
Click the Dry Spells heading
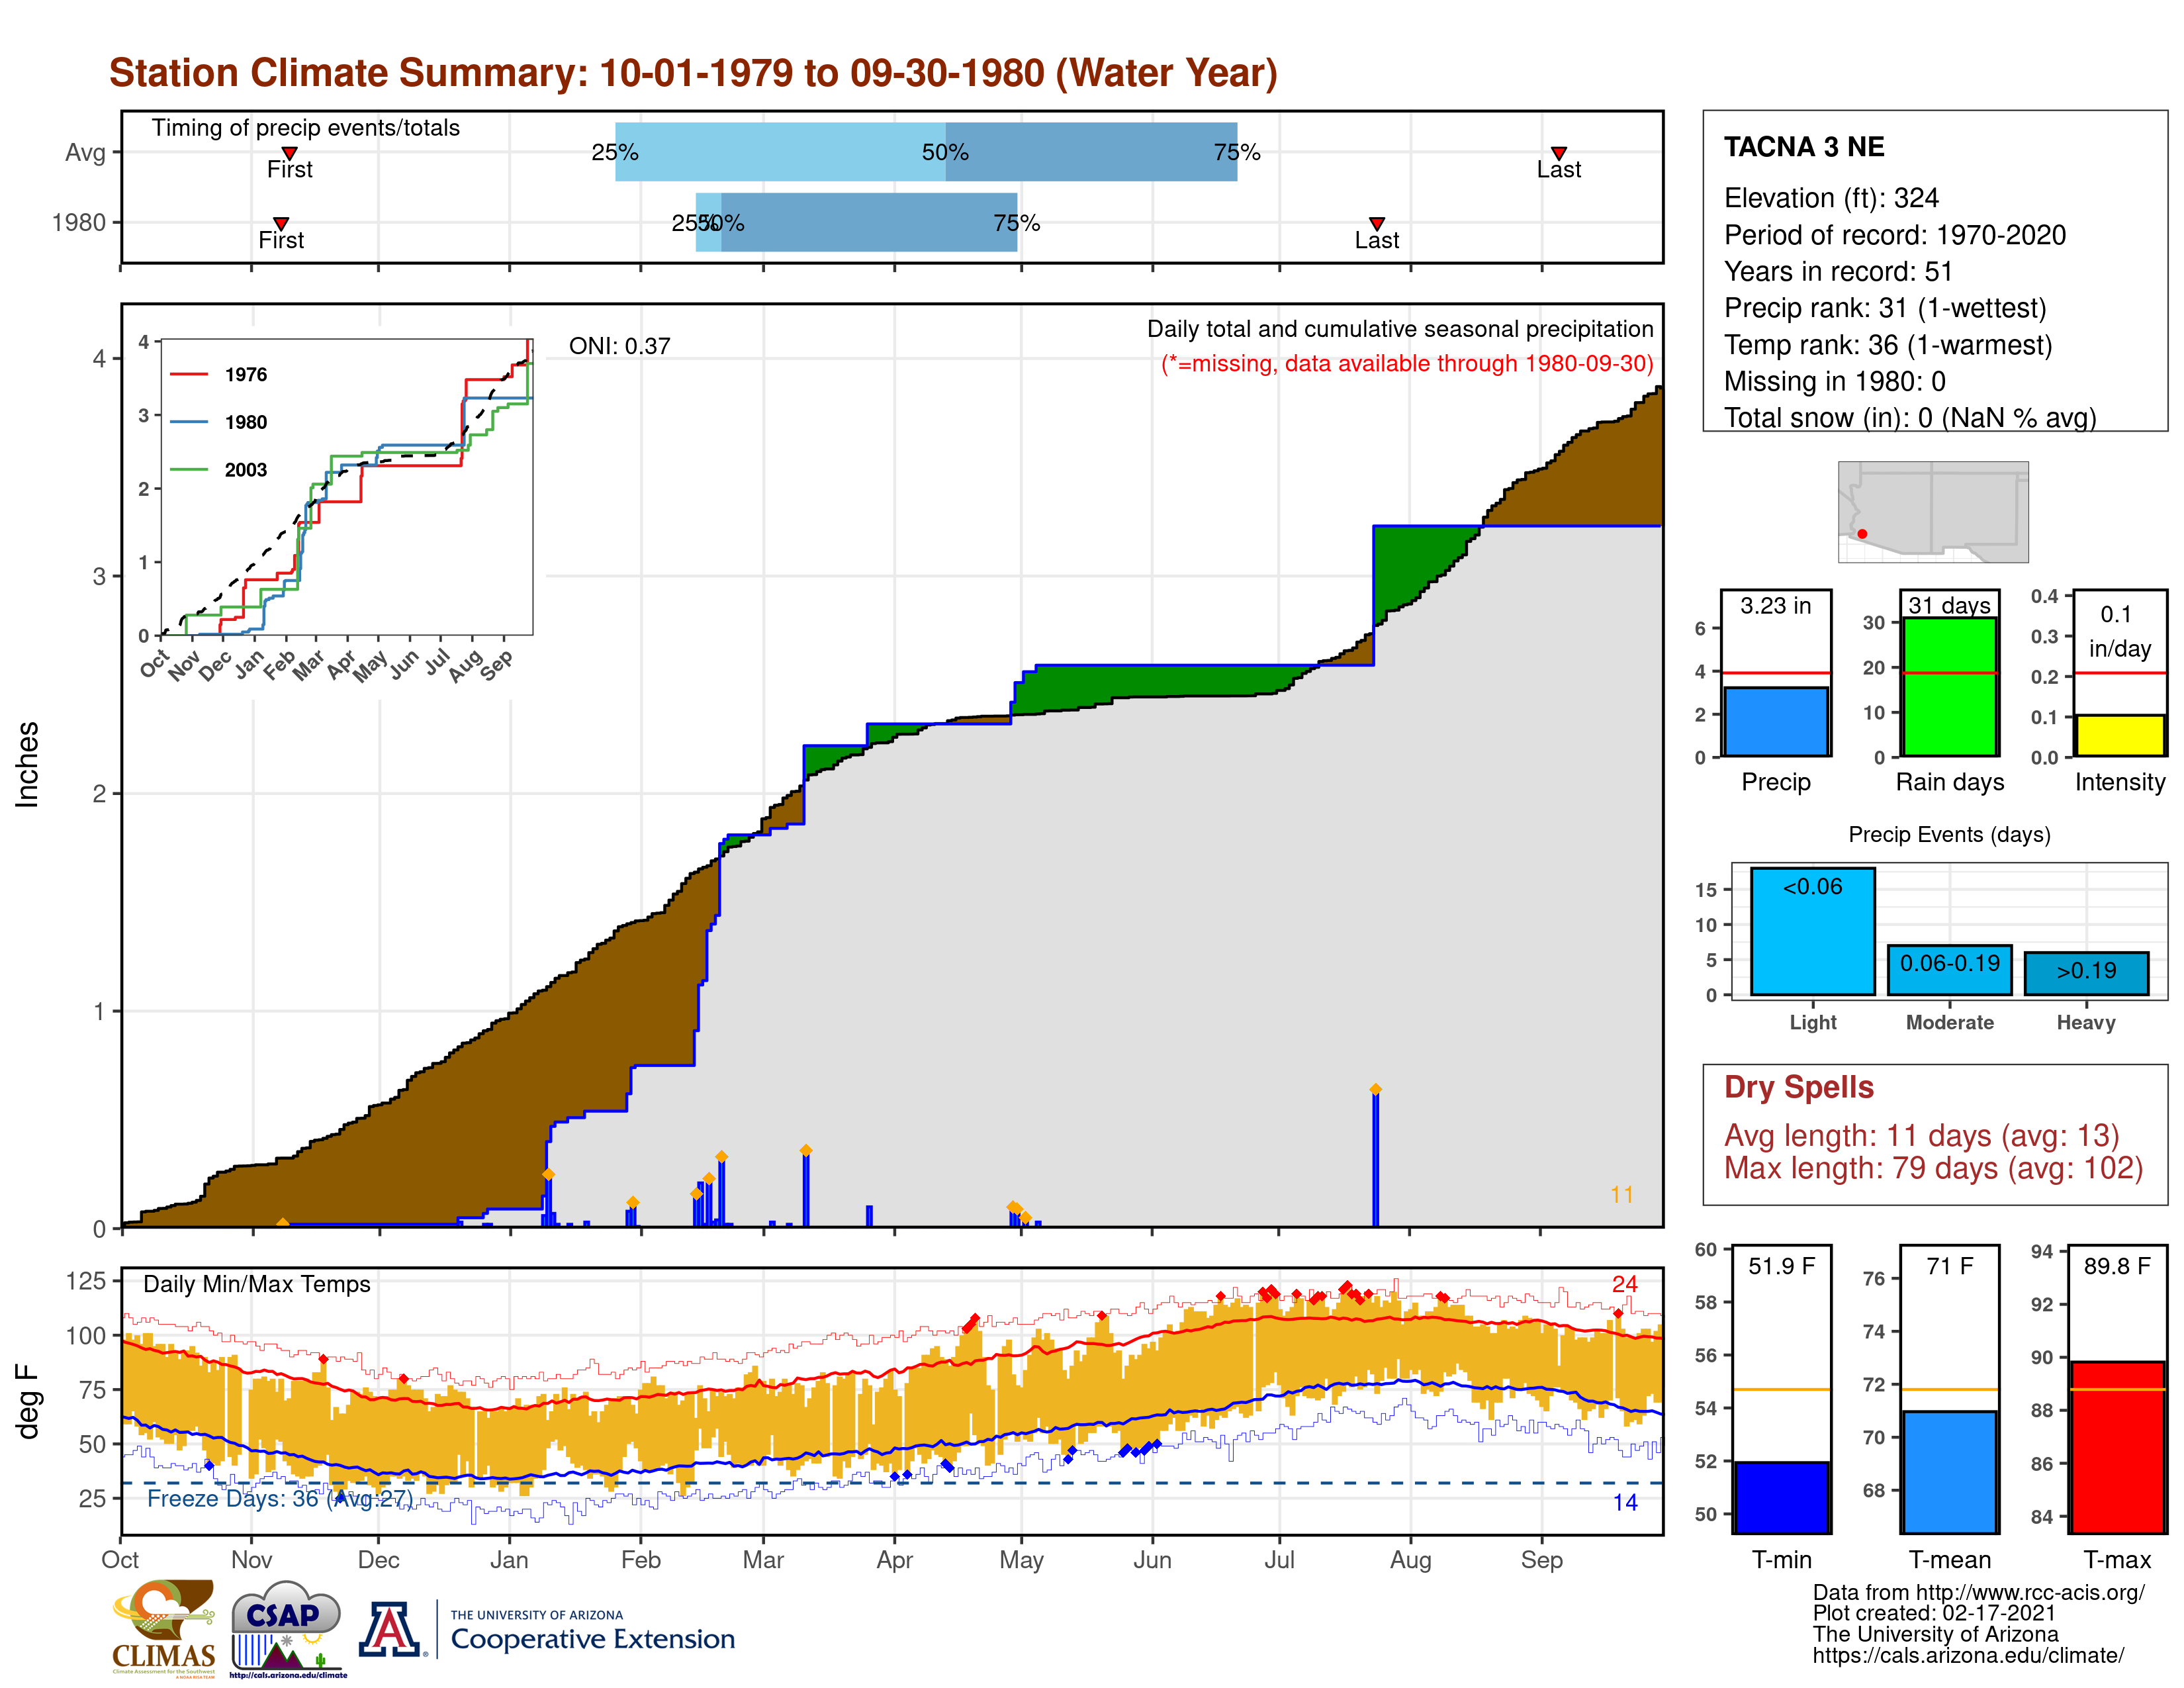(1798, 1087)
